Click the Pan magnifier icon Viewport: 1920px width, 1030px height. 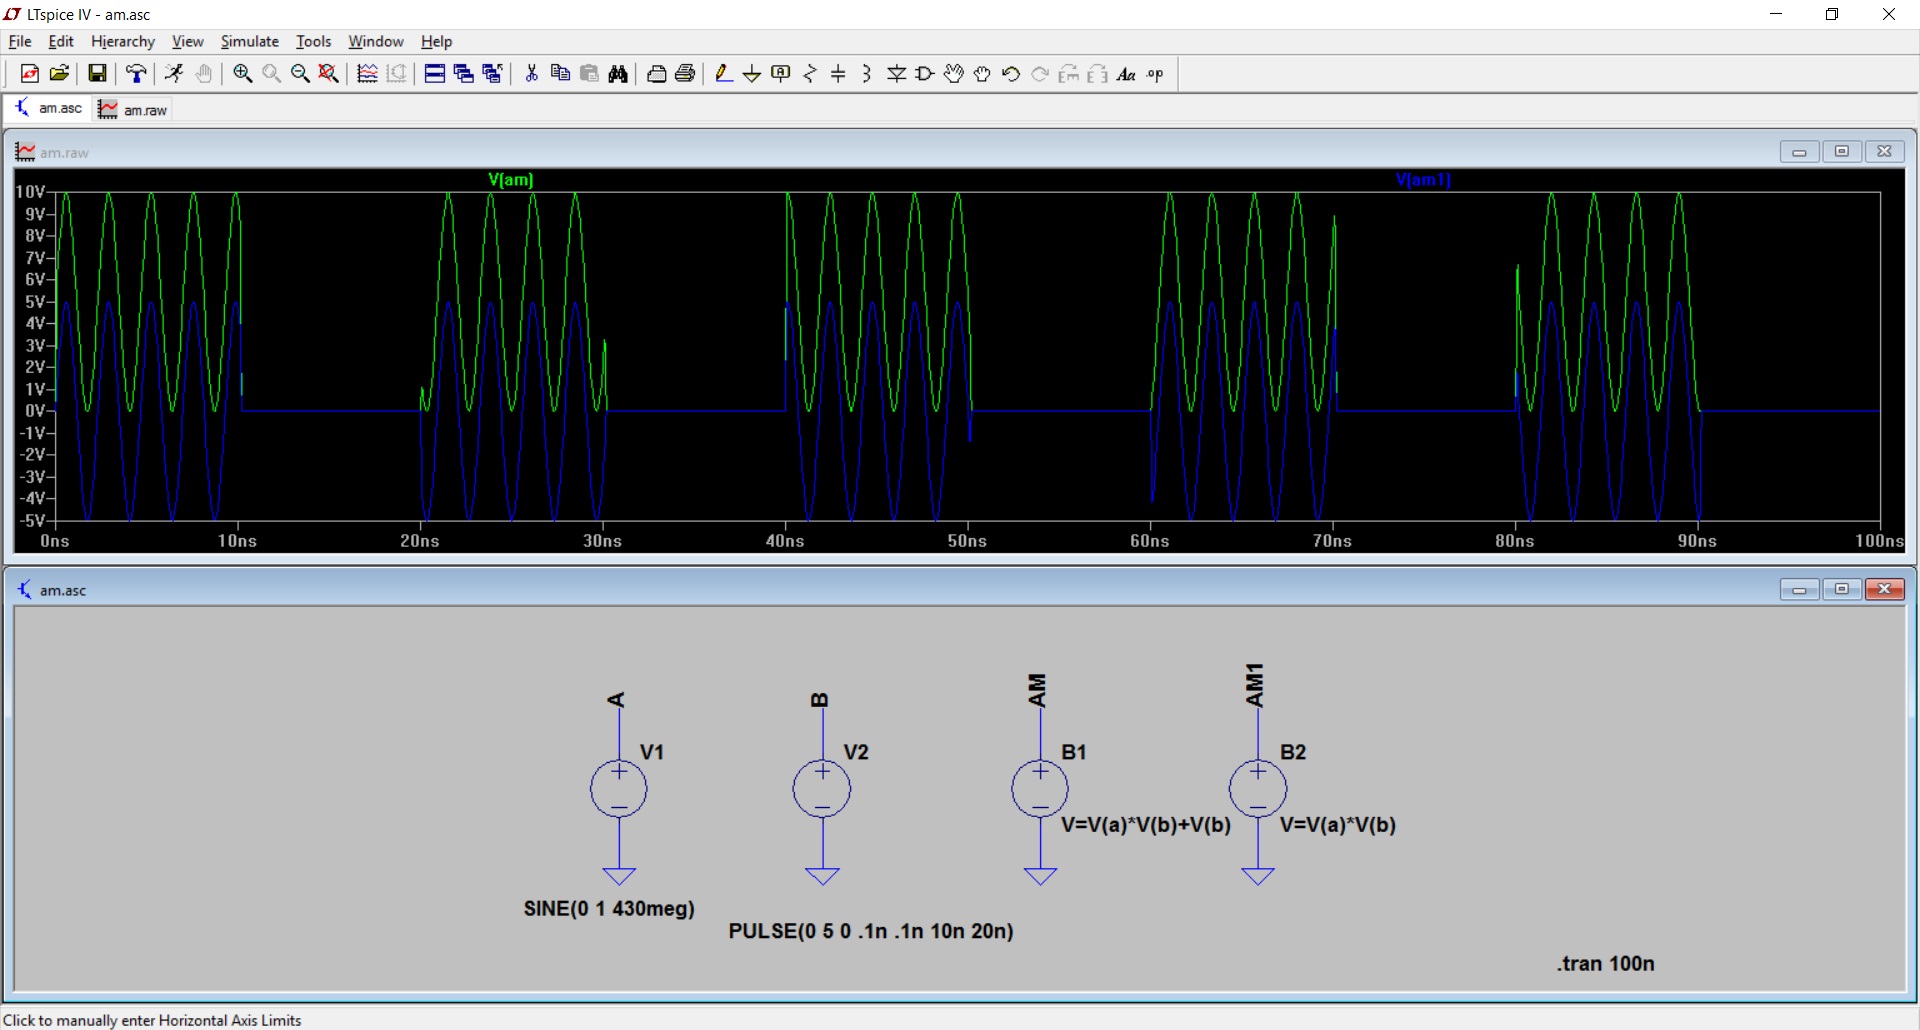pyautogui.click(x=271, y=74)
